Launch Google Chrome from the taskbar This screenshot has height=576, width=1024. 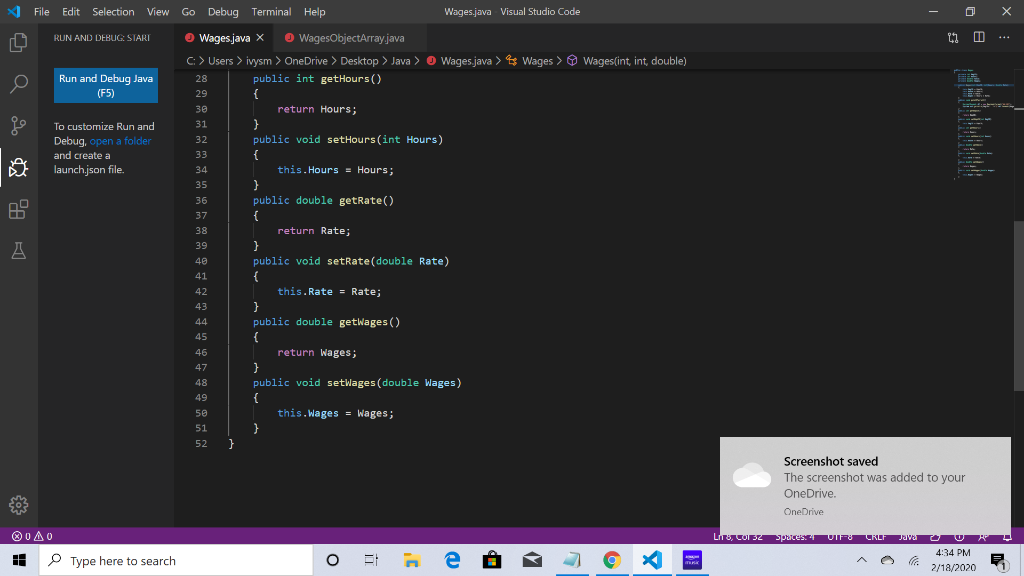(x=612, y=560)
